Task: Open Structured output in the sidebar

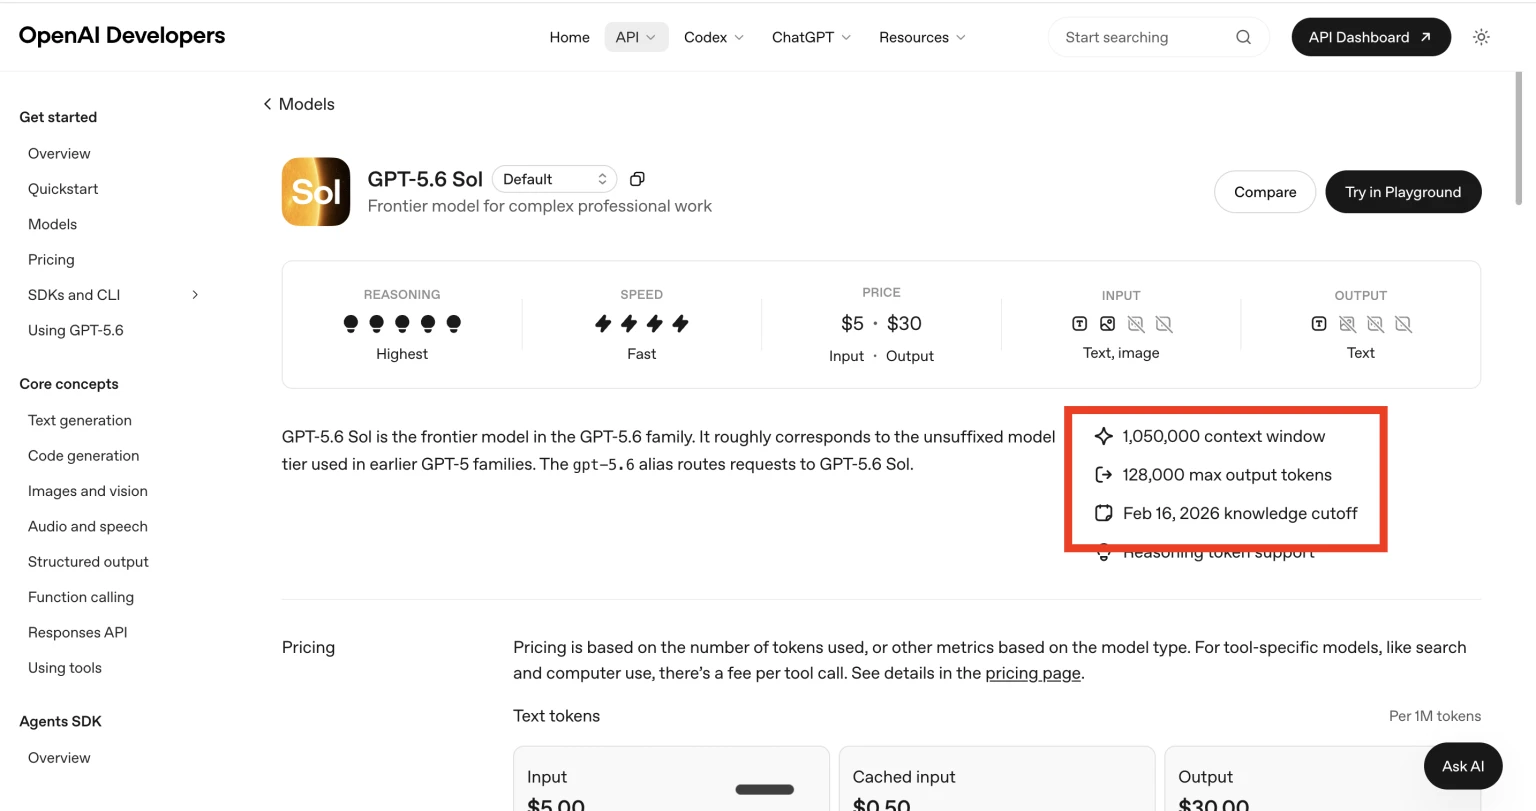Action: coord(88,562)
